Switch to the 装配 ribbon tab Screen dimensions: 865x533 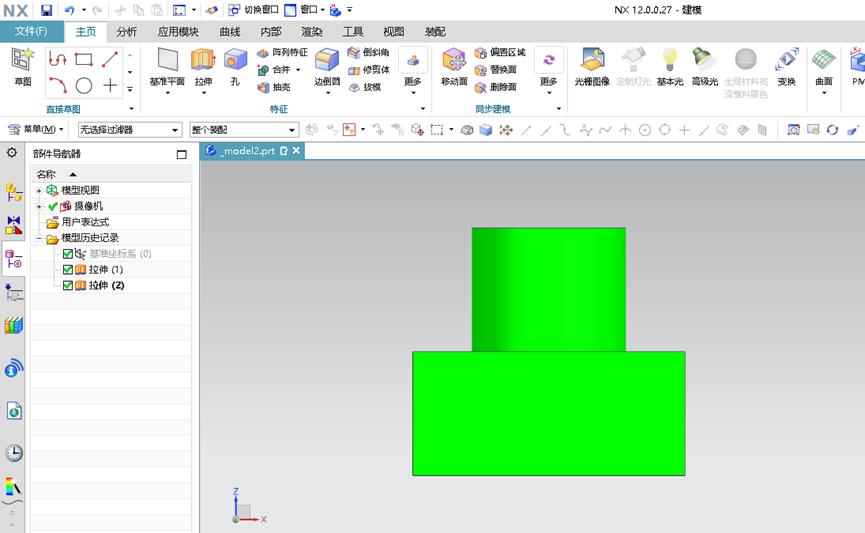[435, 32]
